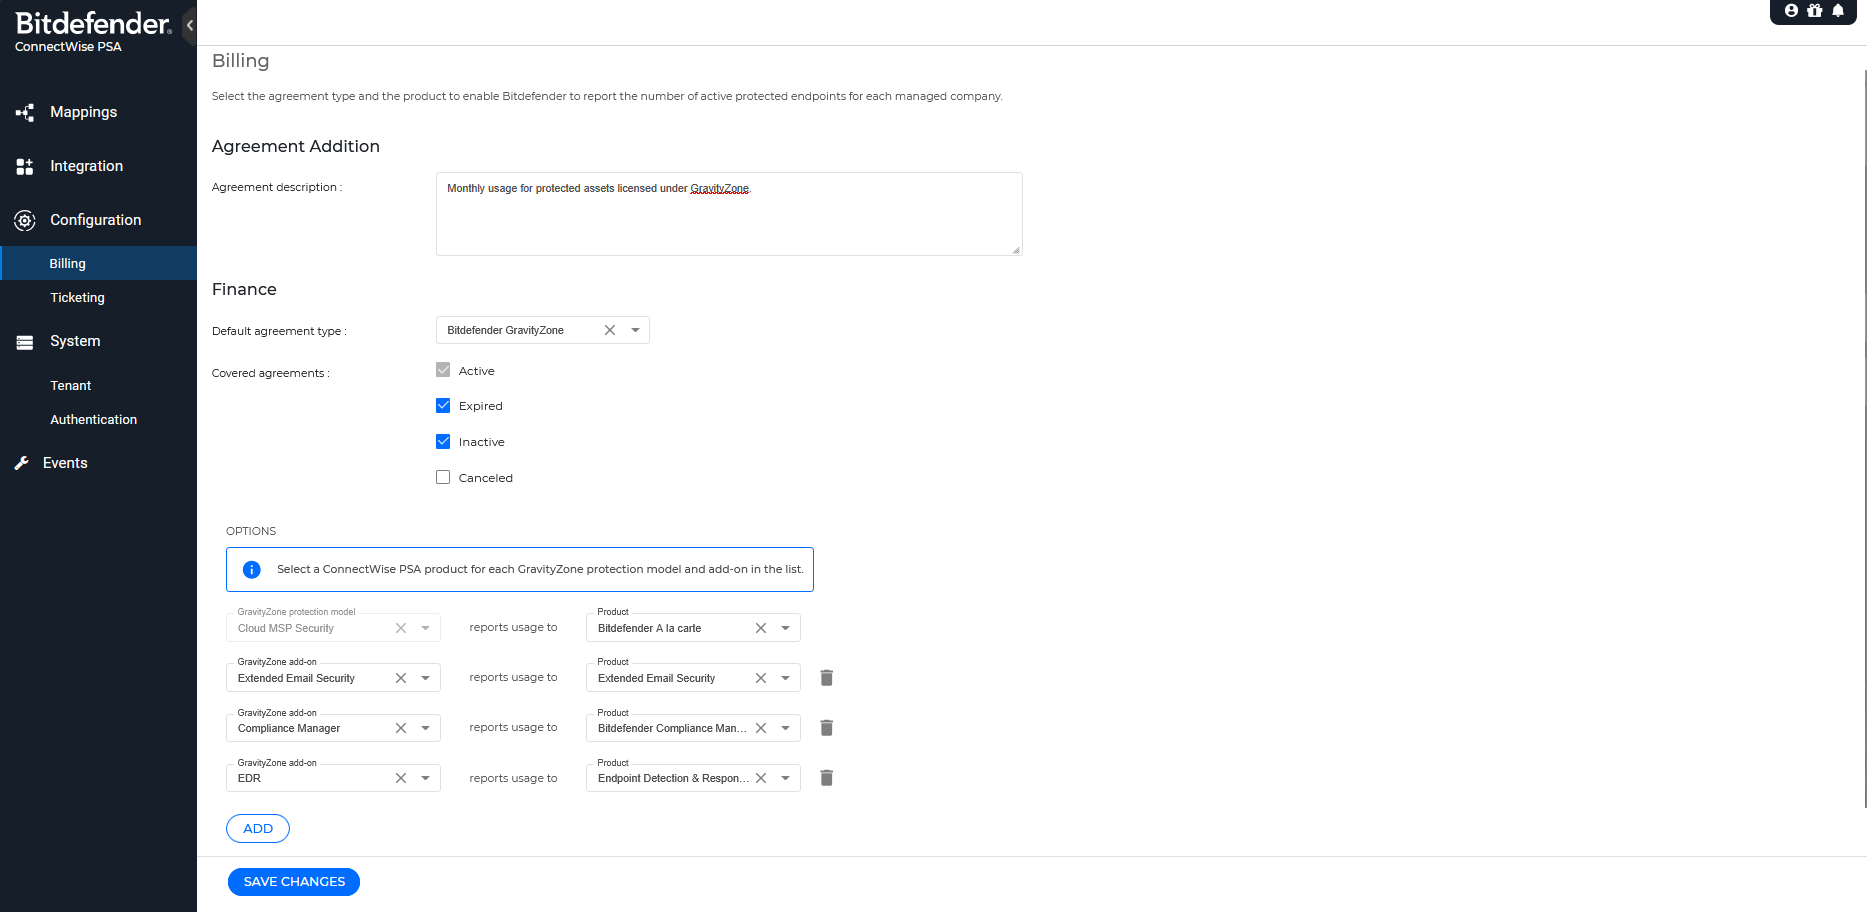Open the Extended Email Security product arrow
The image size is (1867, 912).
click(x=786, y=678)
